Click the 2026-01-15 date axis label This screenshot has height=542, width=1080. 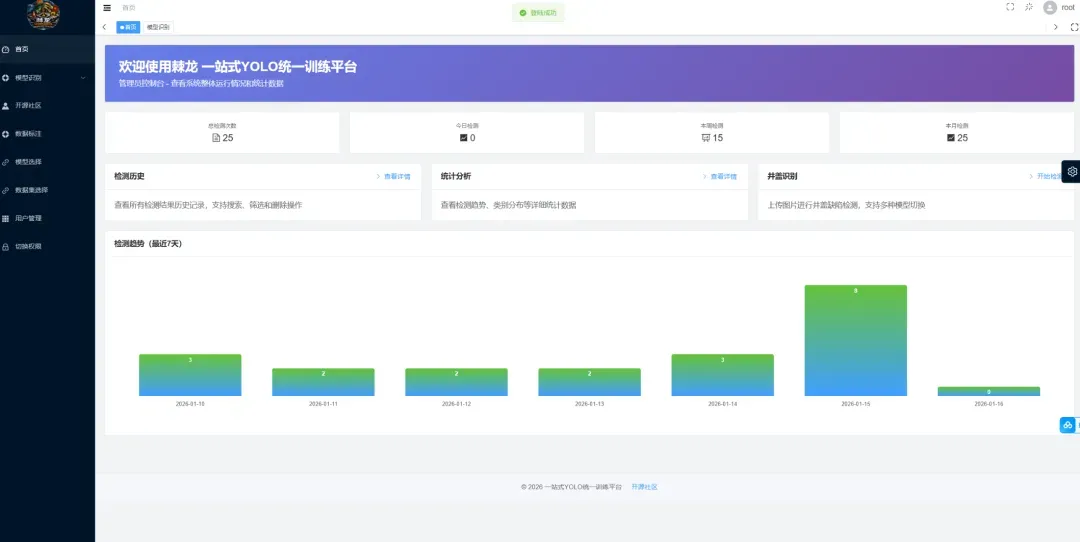(x=855, y=404)
